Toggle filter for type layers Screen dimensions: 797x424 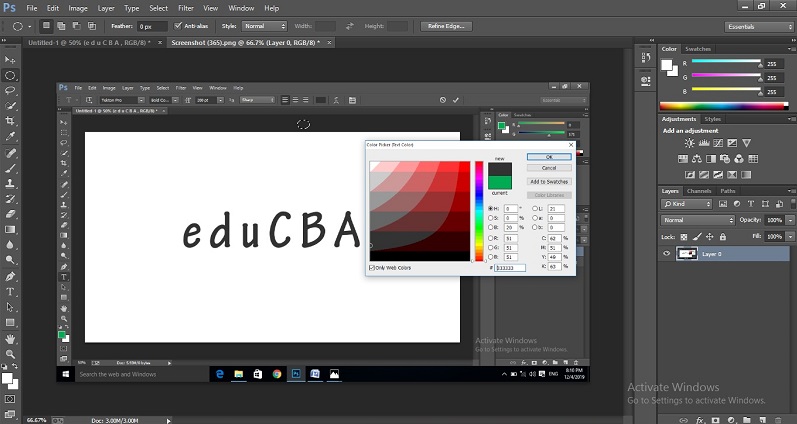click(x=751, y=204)
